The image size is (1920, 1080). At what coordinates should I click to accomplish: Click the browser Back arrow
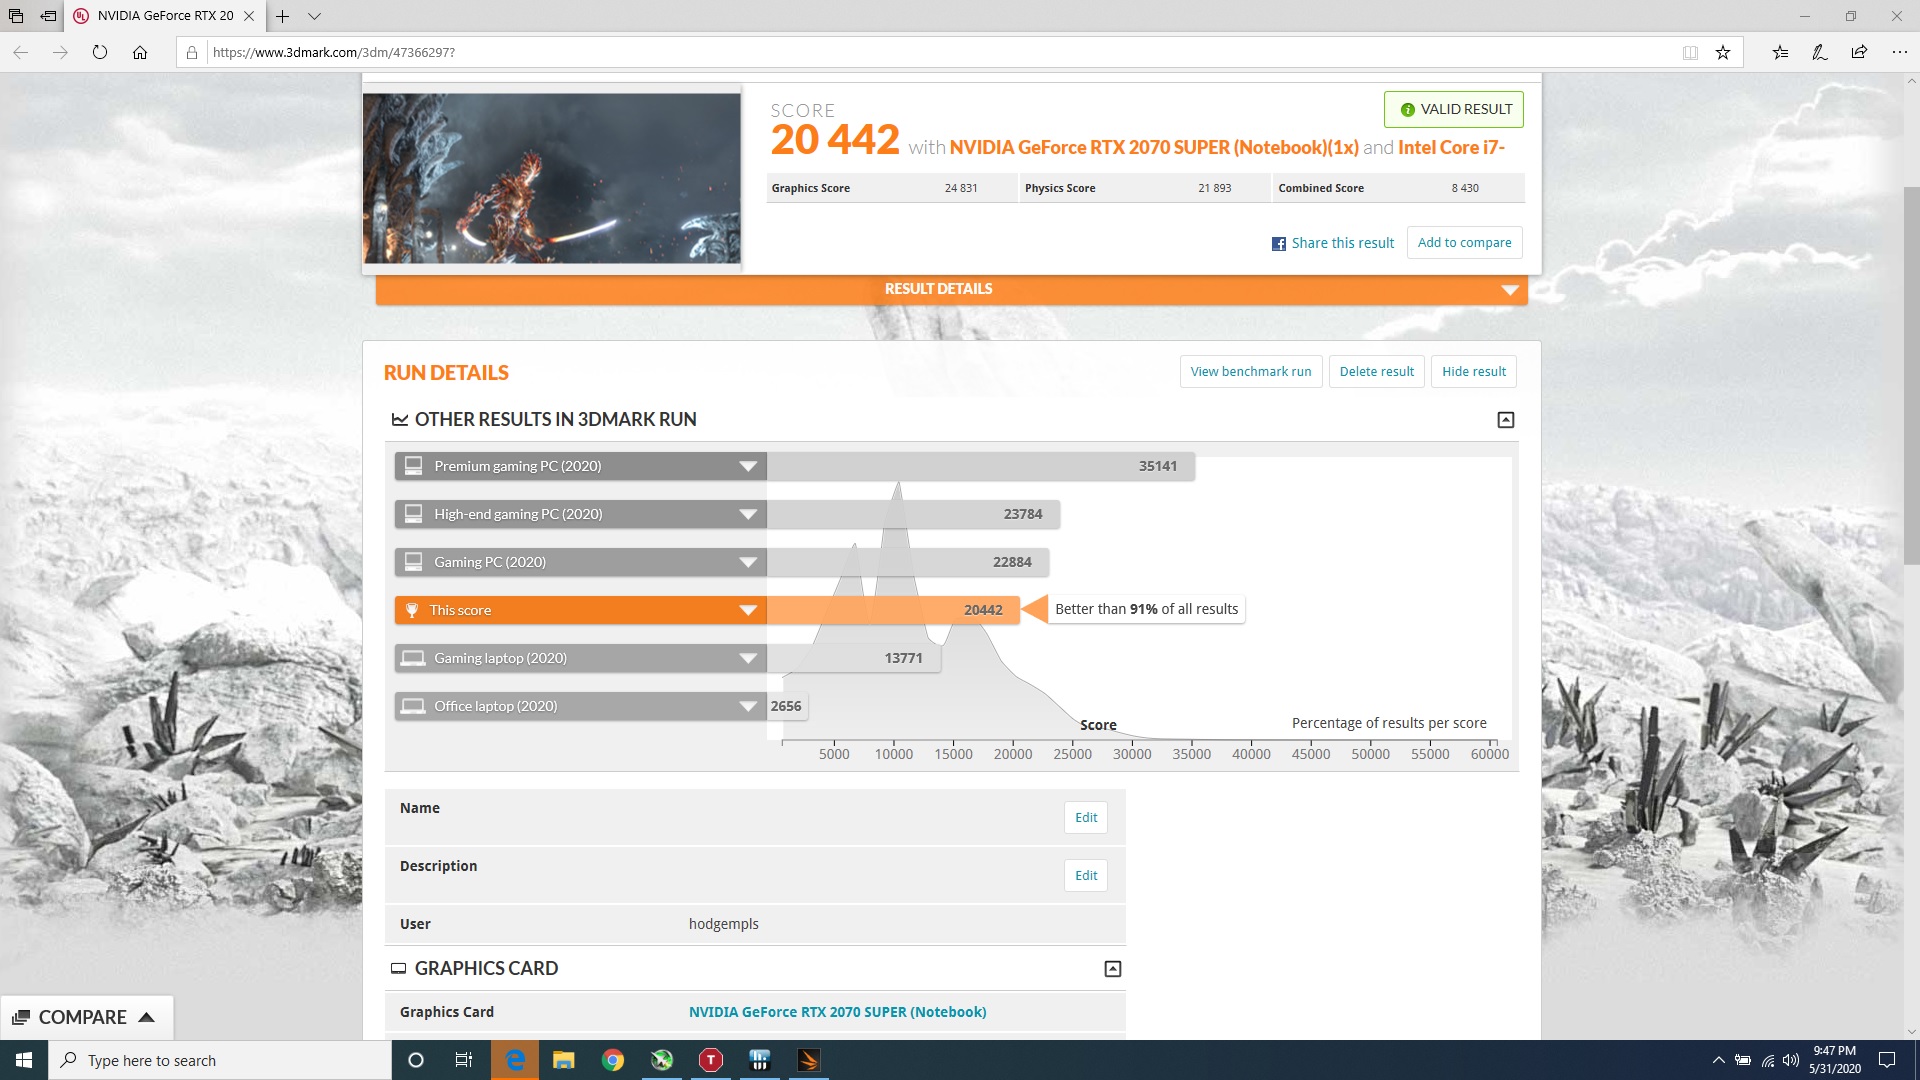pyautogui.click(x=20, y=52)
